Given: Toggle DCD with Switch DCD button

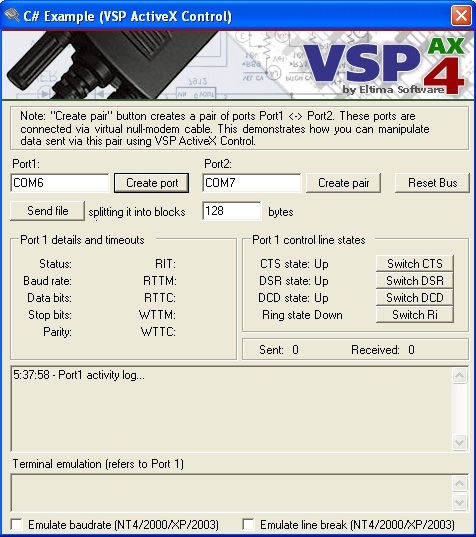Looking at the screenshot, I should 415,298.
